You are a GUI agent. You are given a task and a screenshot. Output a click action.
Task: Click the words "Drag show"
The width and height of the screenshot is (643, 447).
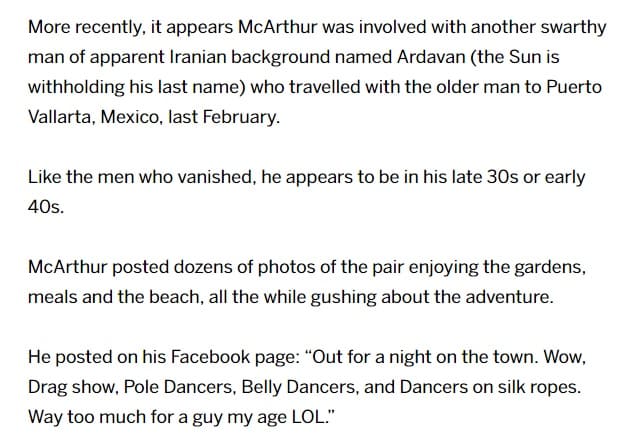tap(72, 387)
